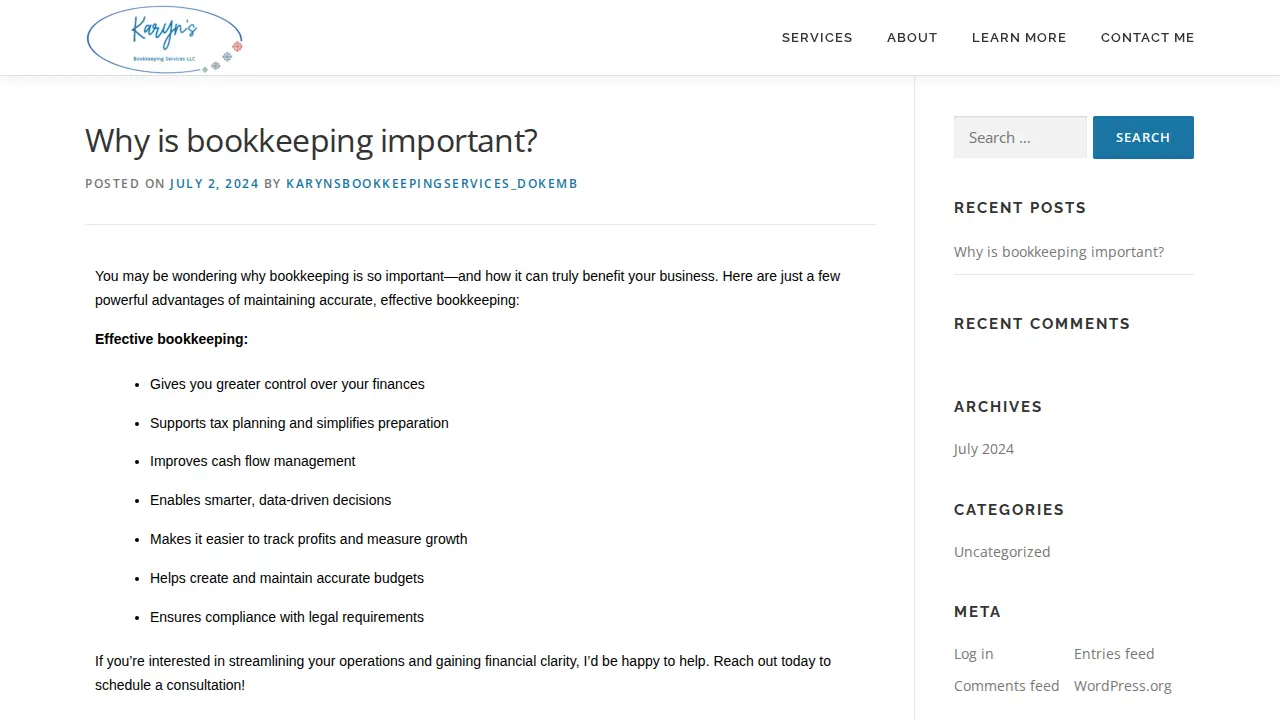
Task: Click the 'Effective bookkeeping:' bold text
Action: [x=171, y=339]
